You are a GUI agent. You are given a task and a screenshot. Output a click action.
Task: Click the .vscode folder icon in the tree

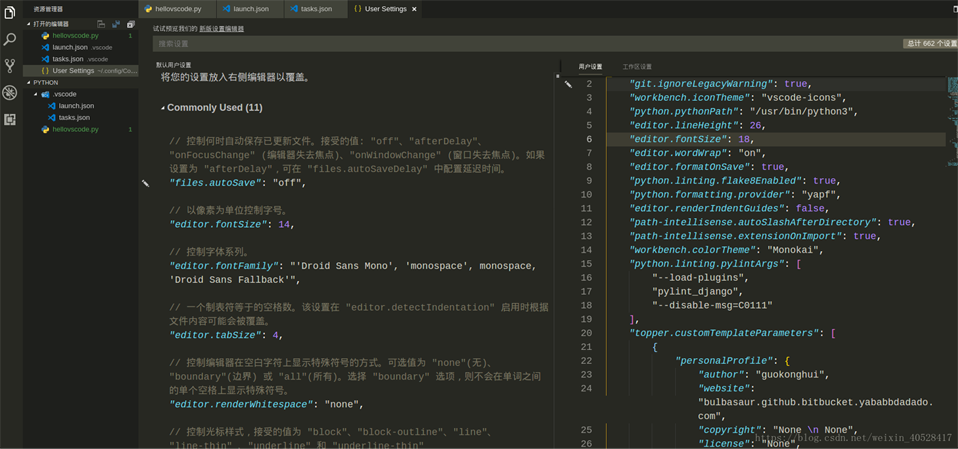coord(45,95)
